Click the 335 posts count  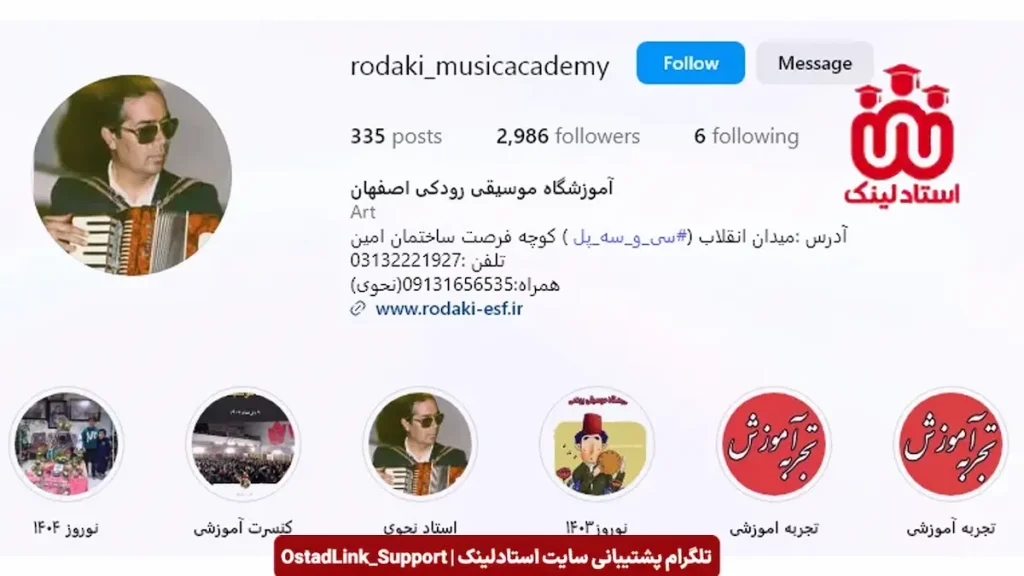pos(396,136)
